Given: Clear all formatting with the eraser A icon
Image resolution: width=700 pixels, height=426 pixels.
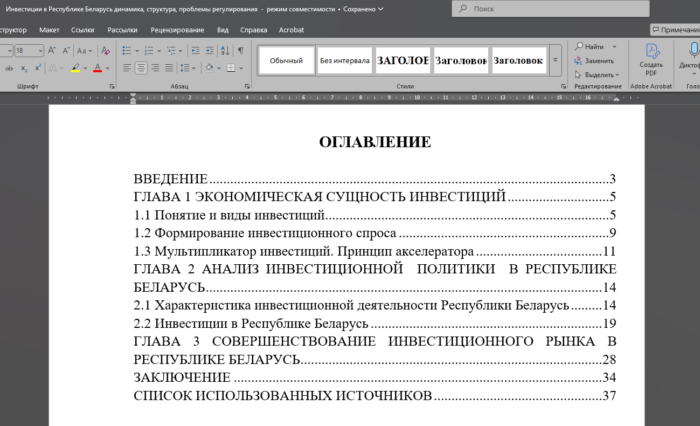Looking at the screenshot, I should 105,50.
